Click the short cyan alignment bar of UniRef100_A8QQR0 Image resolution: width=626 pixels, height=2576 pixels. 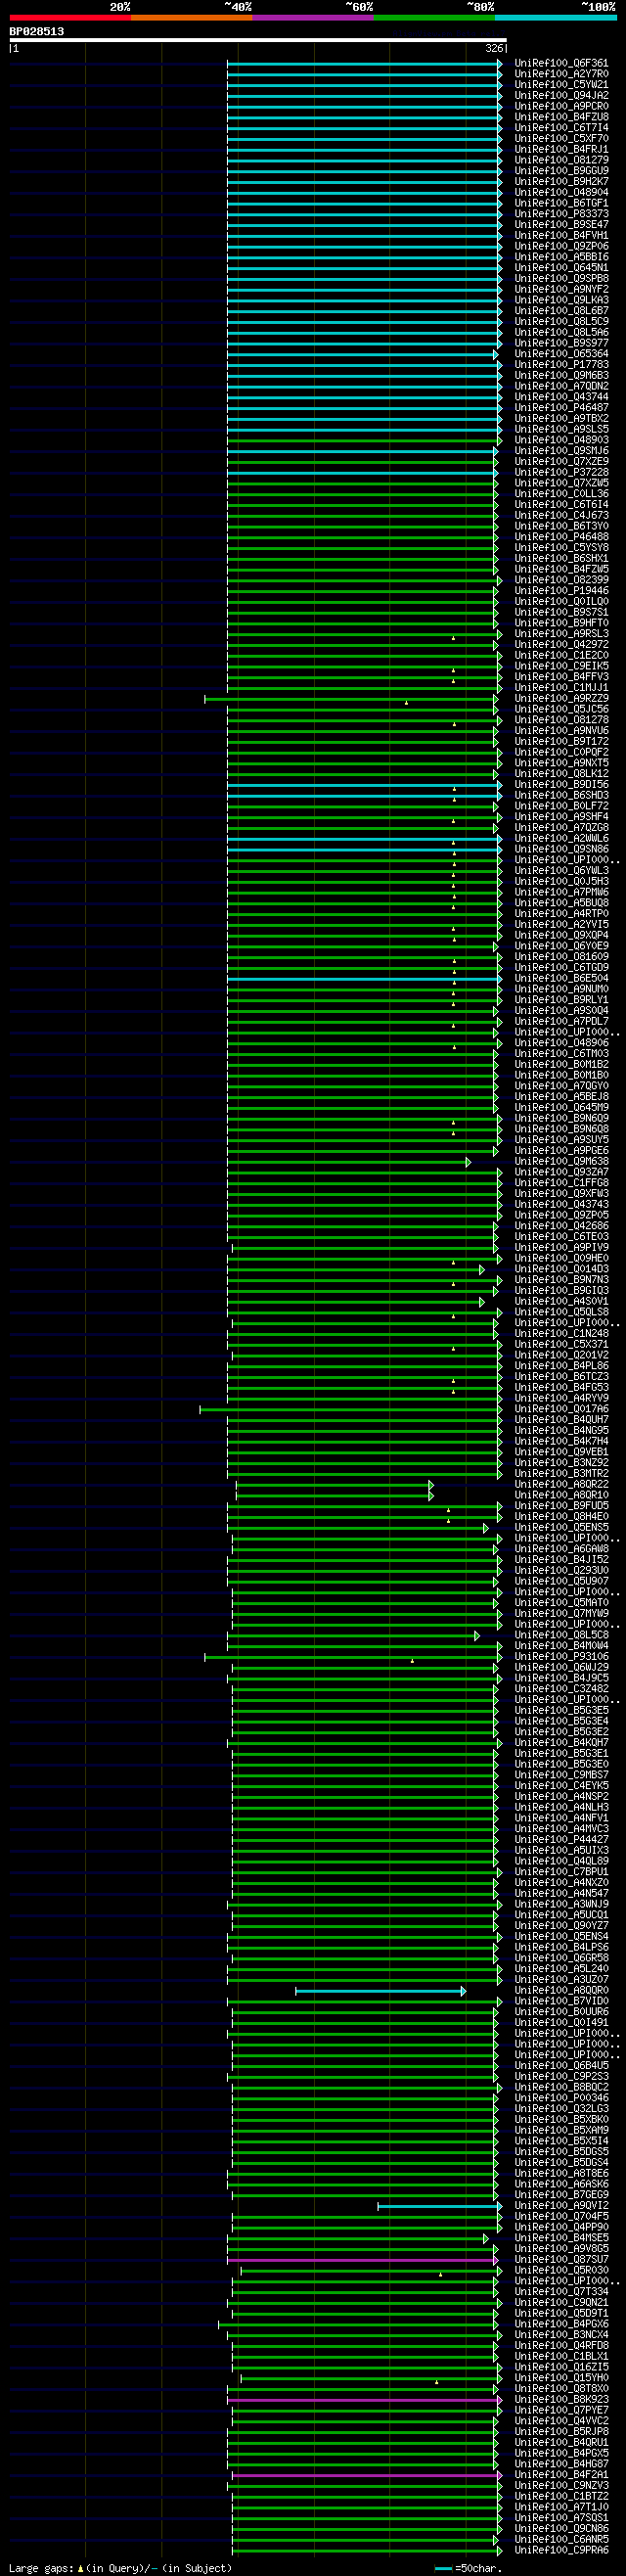pos(380,1991)
